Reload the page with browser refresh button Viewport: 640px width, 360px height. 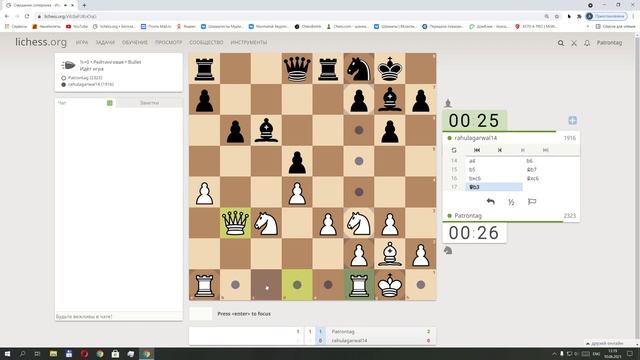pyautogui.click(x=27, y=16)
